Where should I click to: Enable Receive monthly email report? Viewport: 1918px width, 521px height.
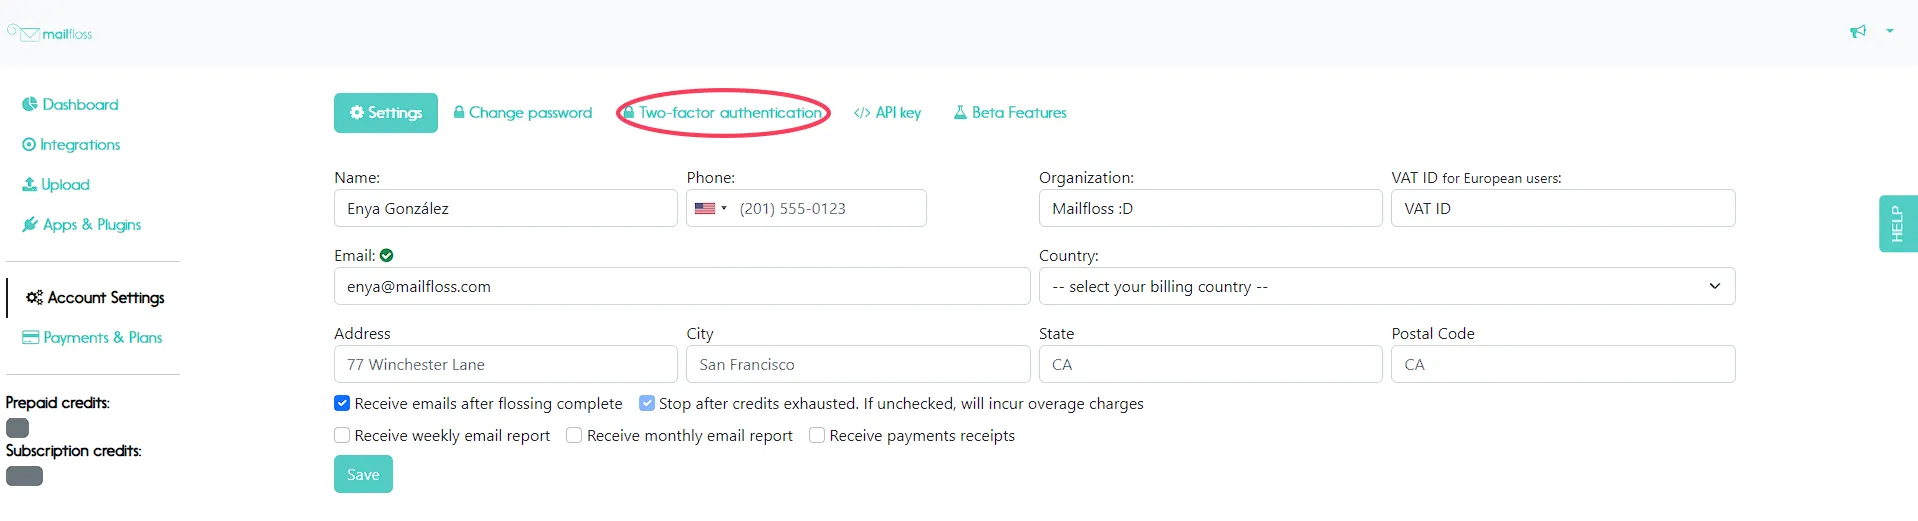point(574,435)
